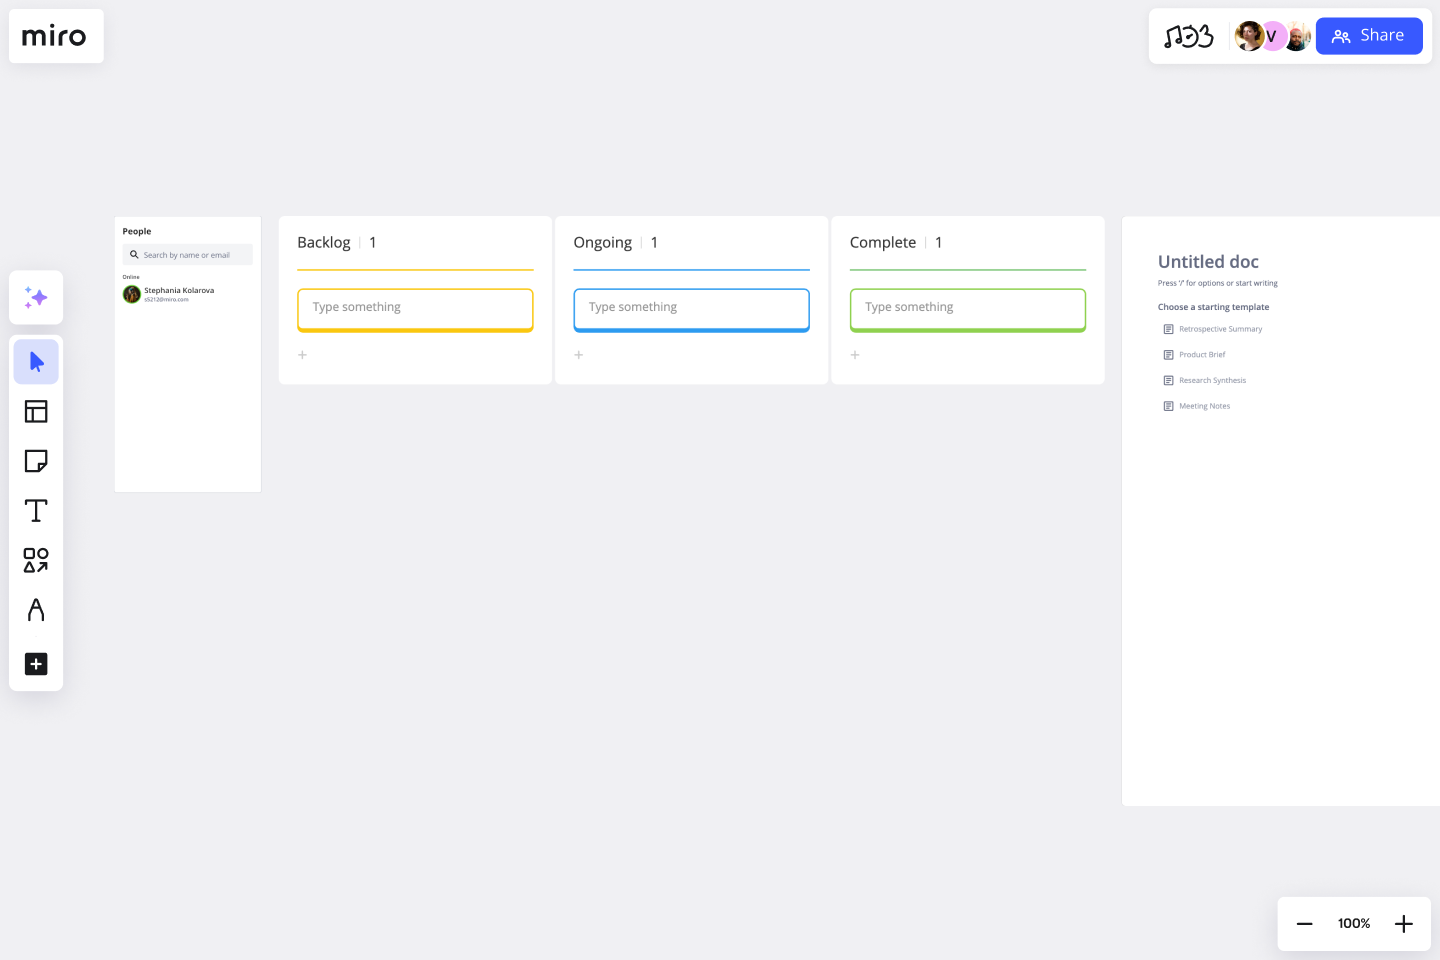Open the shapes and lines tool
This screenshot has height=960, width=1440.
coord(36,560)
